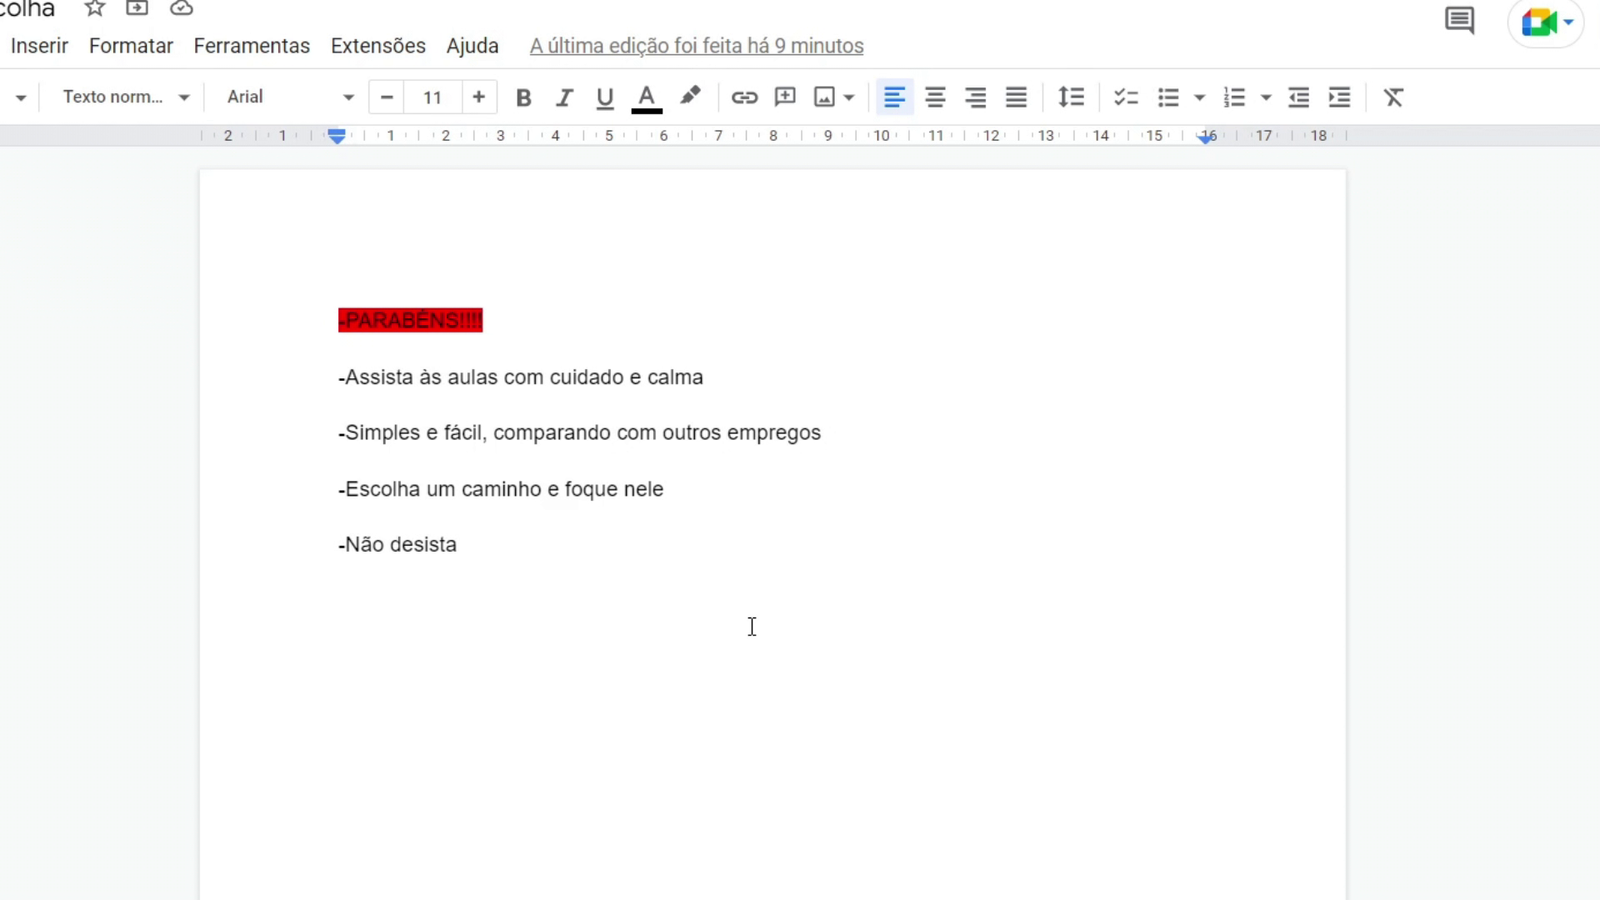Toggle bold formatting
This screenshot has width=1600, height=900.
(x=523, y=97)
